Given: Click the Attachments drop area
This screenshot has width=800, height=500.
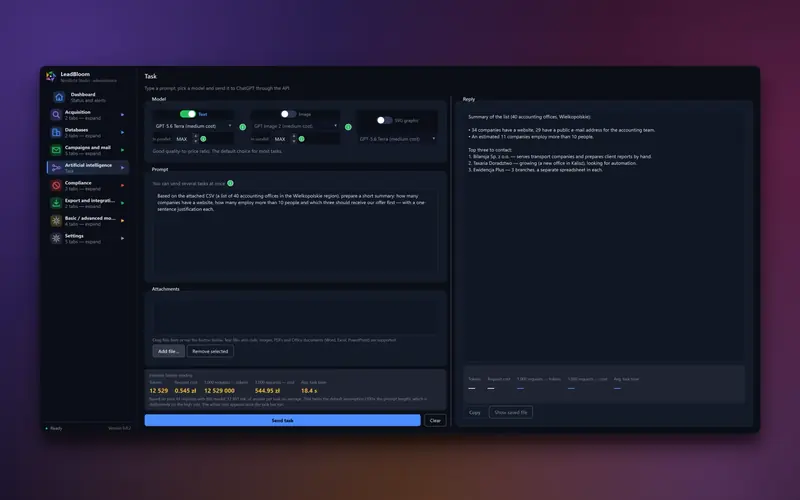Looking at the screenshot, I should 295,316.
